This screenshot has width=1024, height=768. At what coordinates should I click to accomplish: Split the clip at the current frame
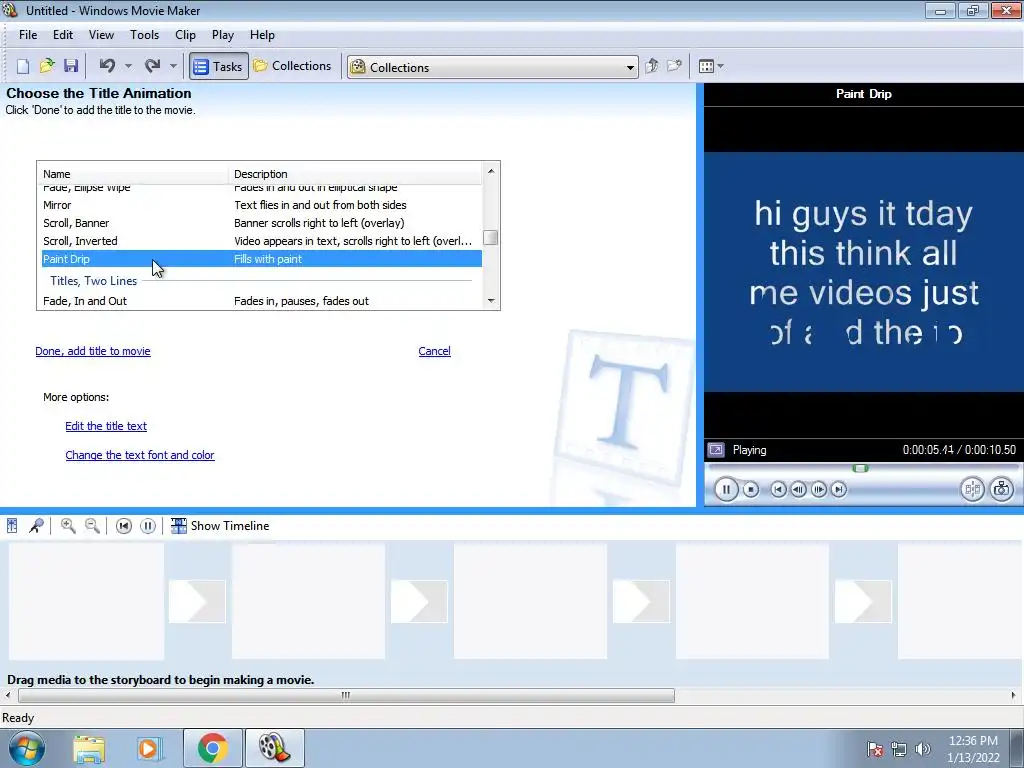[x=972, y=489]
